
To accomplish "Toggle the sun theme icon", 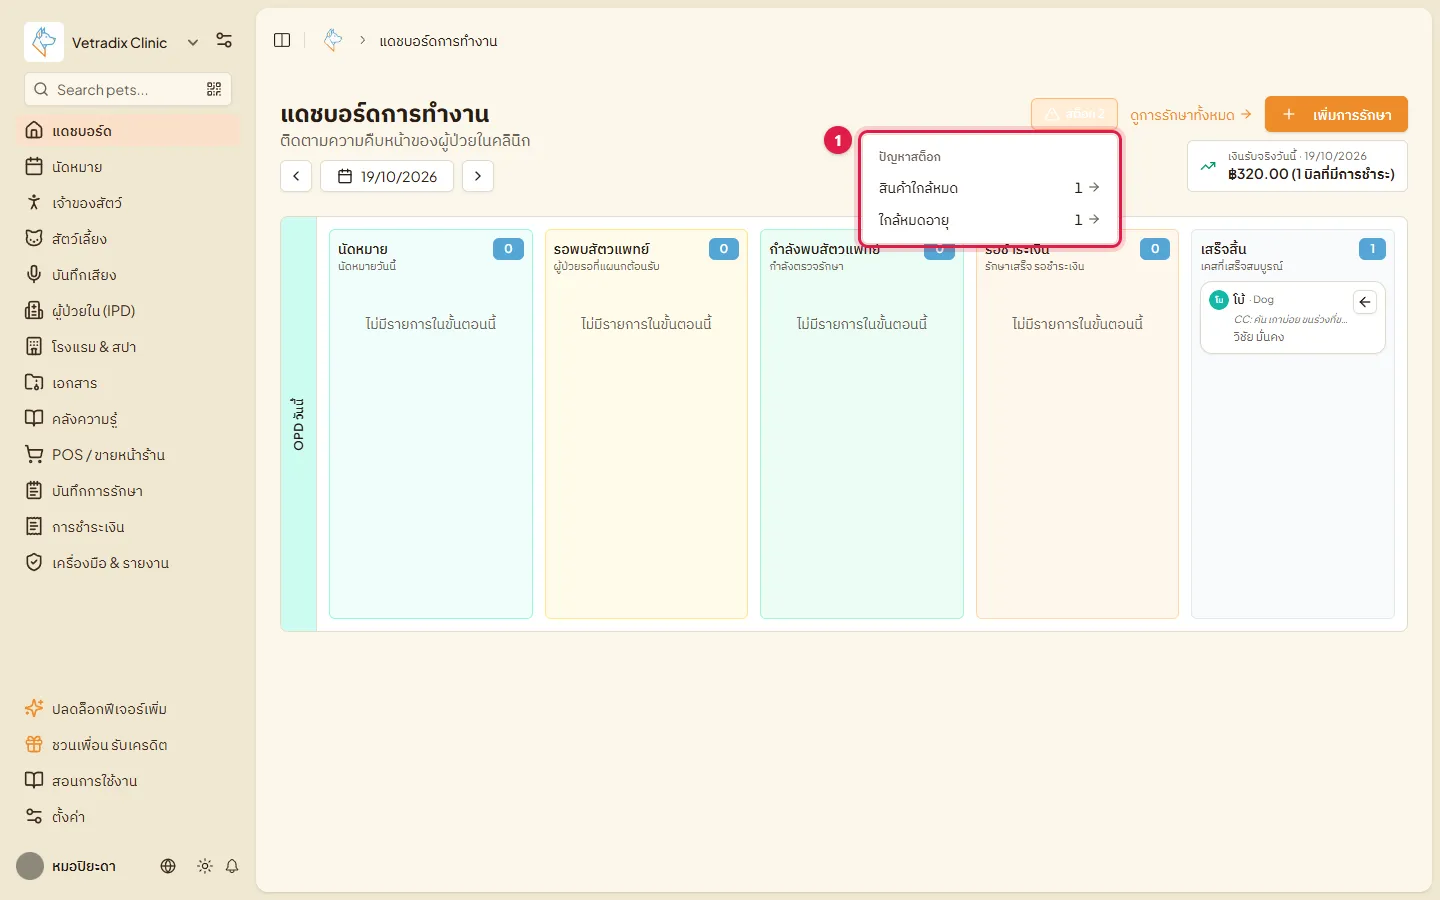I will tap(205, 866).
